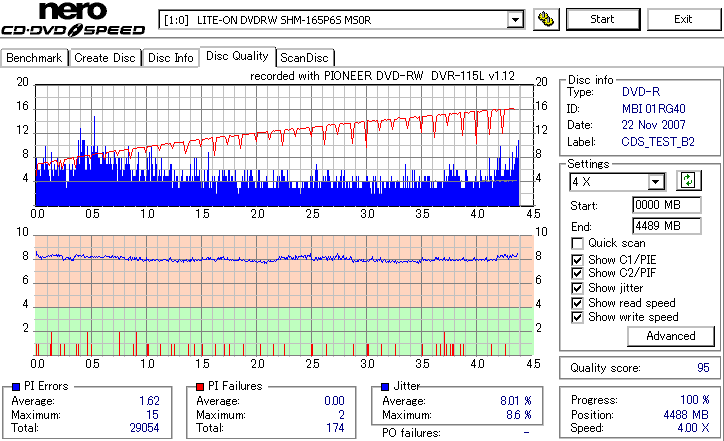The image size is (724, 441).
Task: Click the PO failures label
Action: tap(411, 433)
